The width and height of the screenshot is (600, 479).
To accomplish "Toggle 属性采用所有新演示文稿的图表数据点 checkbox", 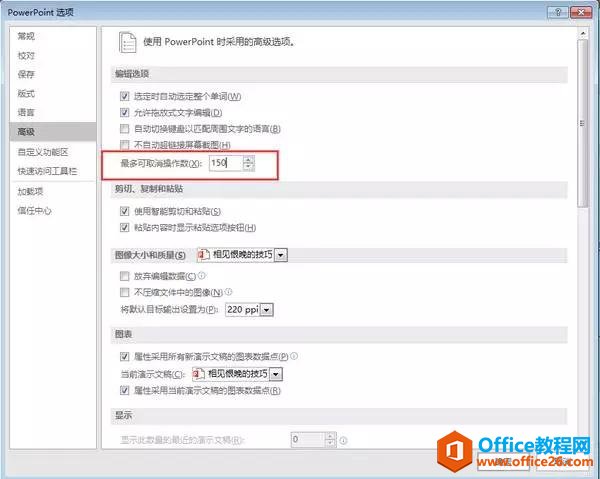I will 124,357.
